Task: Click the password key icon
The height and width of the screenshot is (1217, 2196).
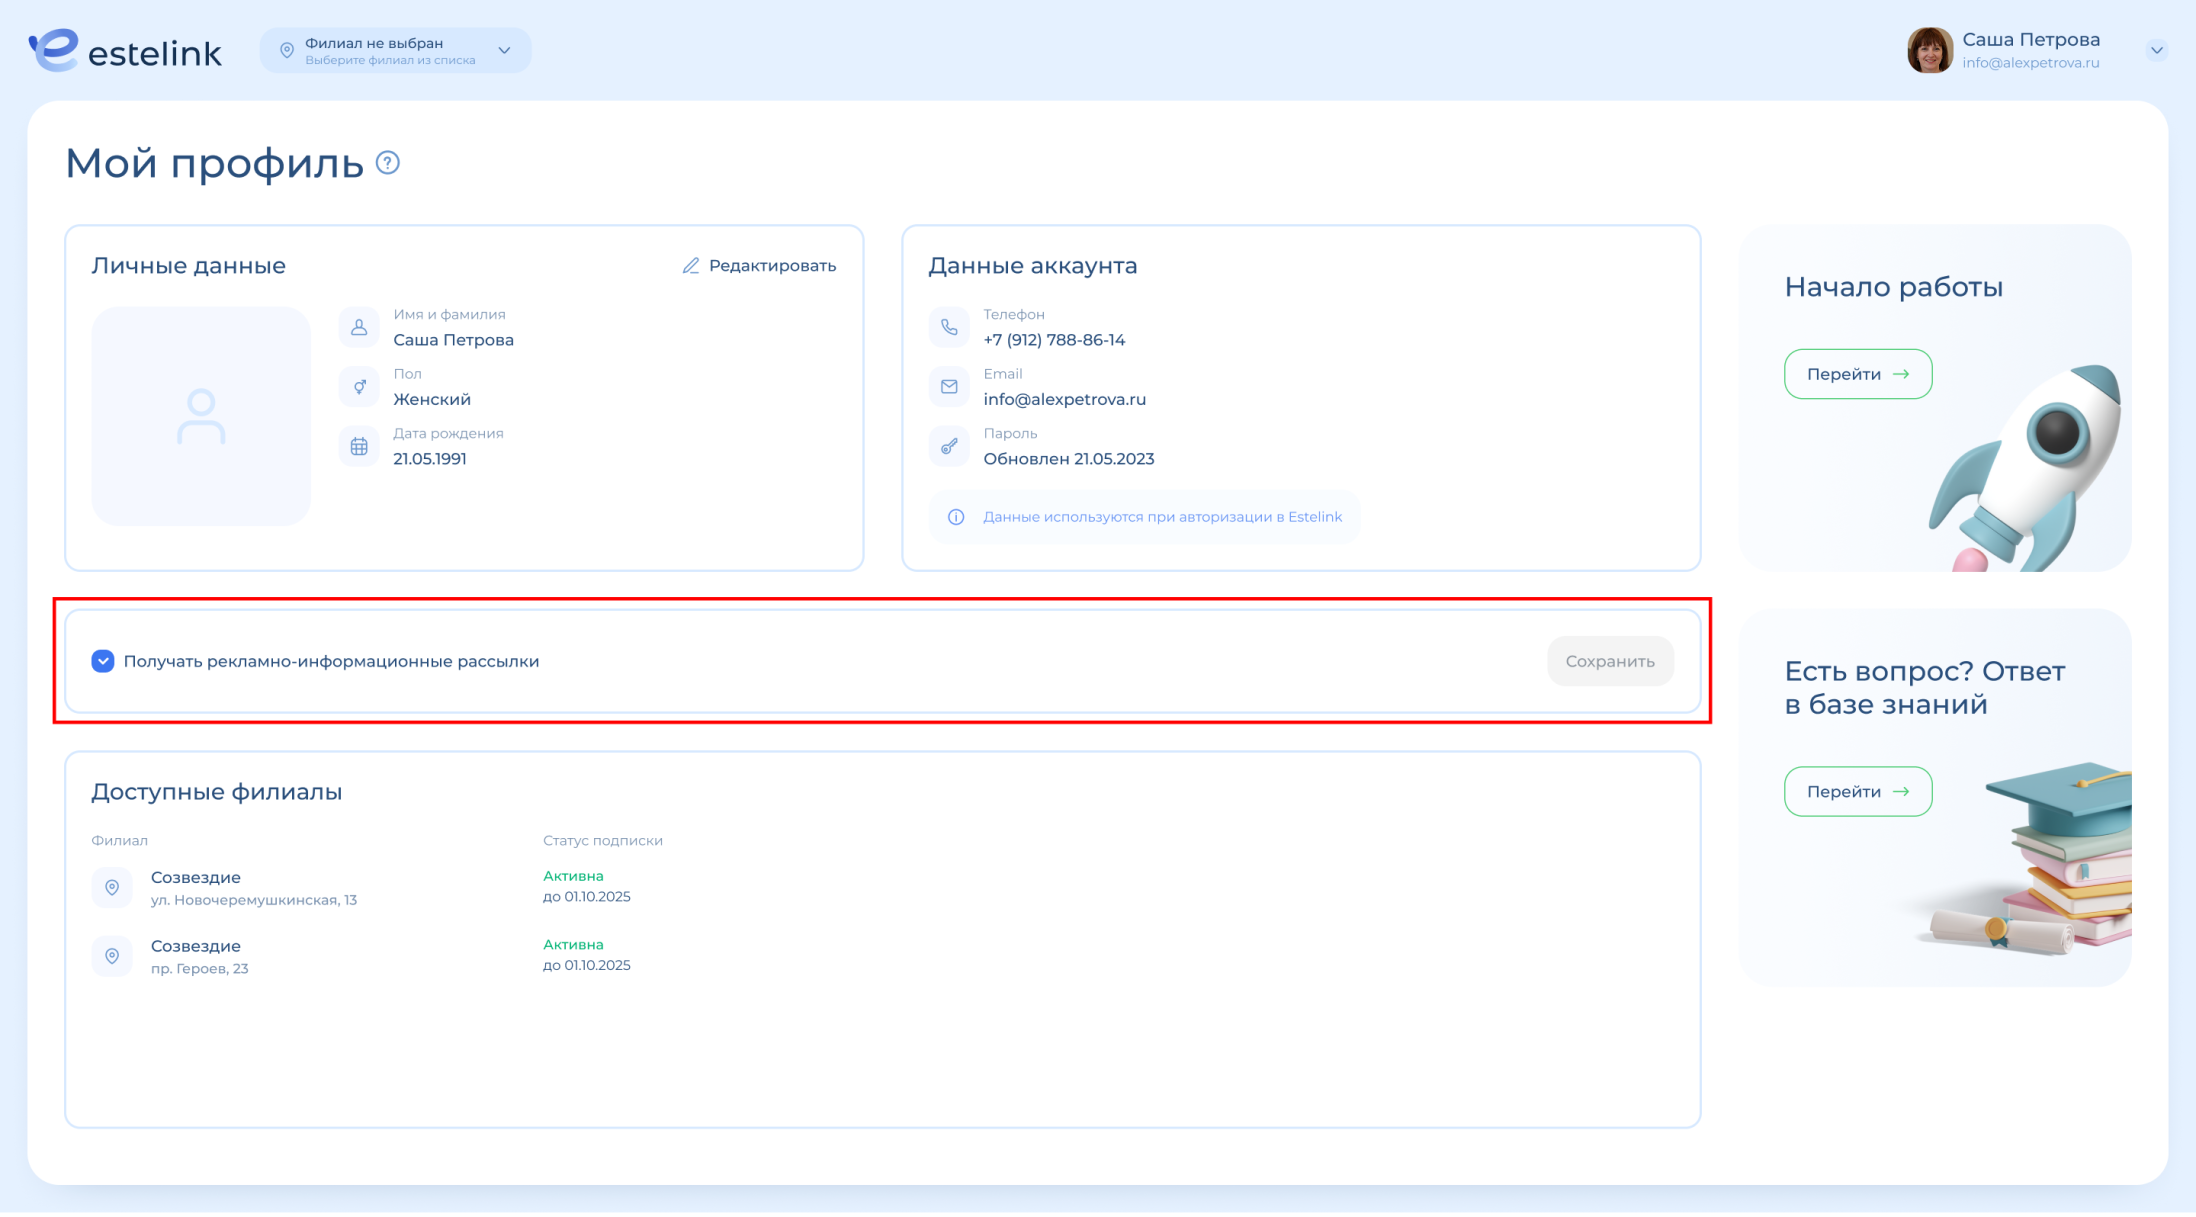Action: [x=949, y=446]
